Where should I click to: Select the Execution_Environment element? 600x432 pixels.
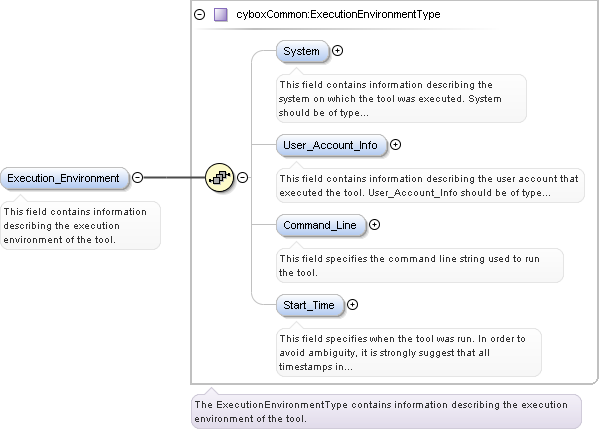(64, 178)
